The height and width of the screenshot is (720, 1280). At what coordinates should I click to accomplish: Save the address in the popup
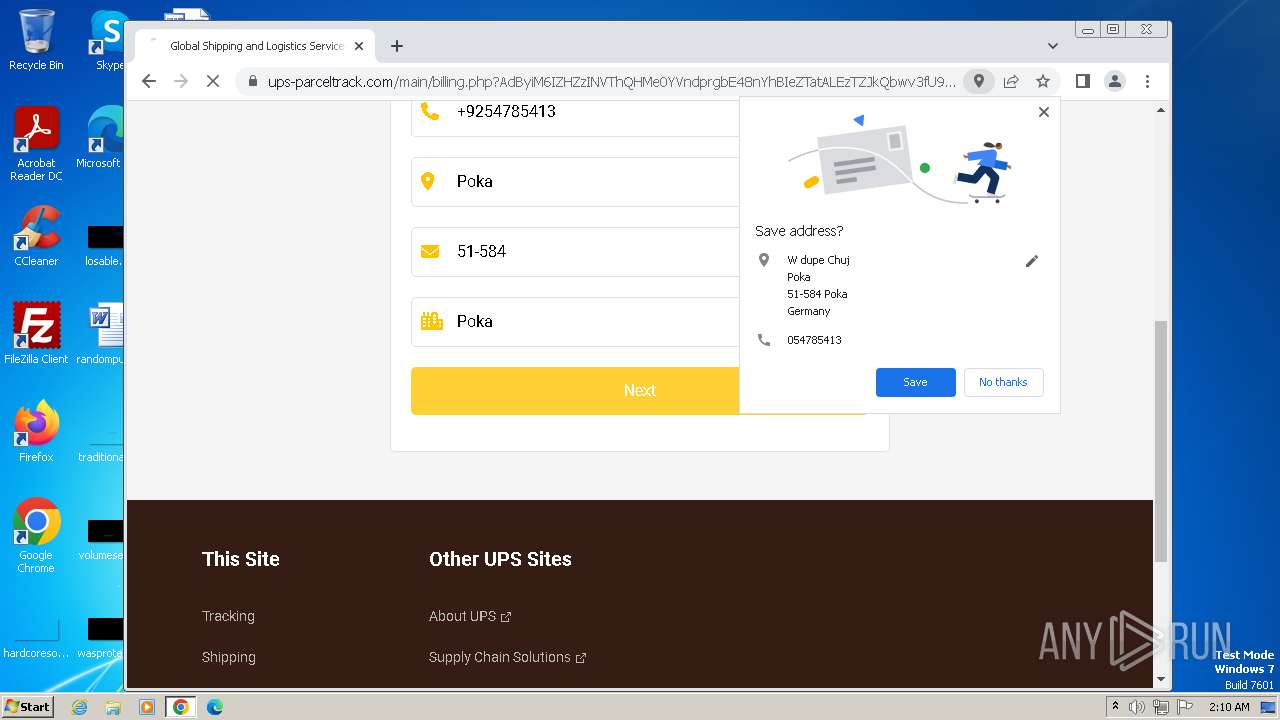(915, 382)
